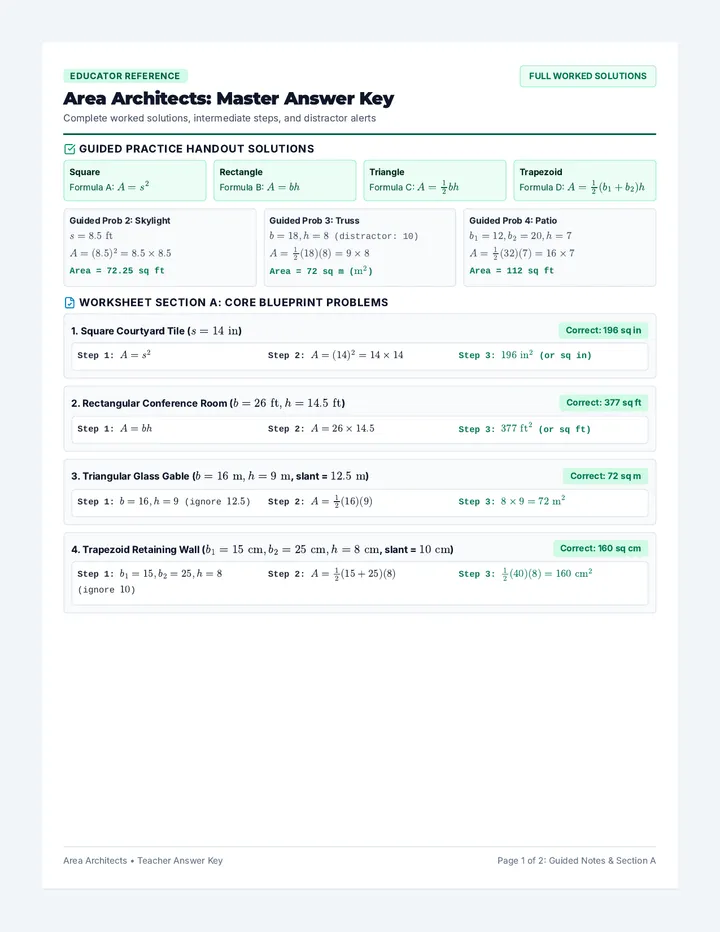Click the Correct: 196 sq in badge
Viewport: 720px width, 932px height.
point(603,330)
